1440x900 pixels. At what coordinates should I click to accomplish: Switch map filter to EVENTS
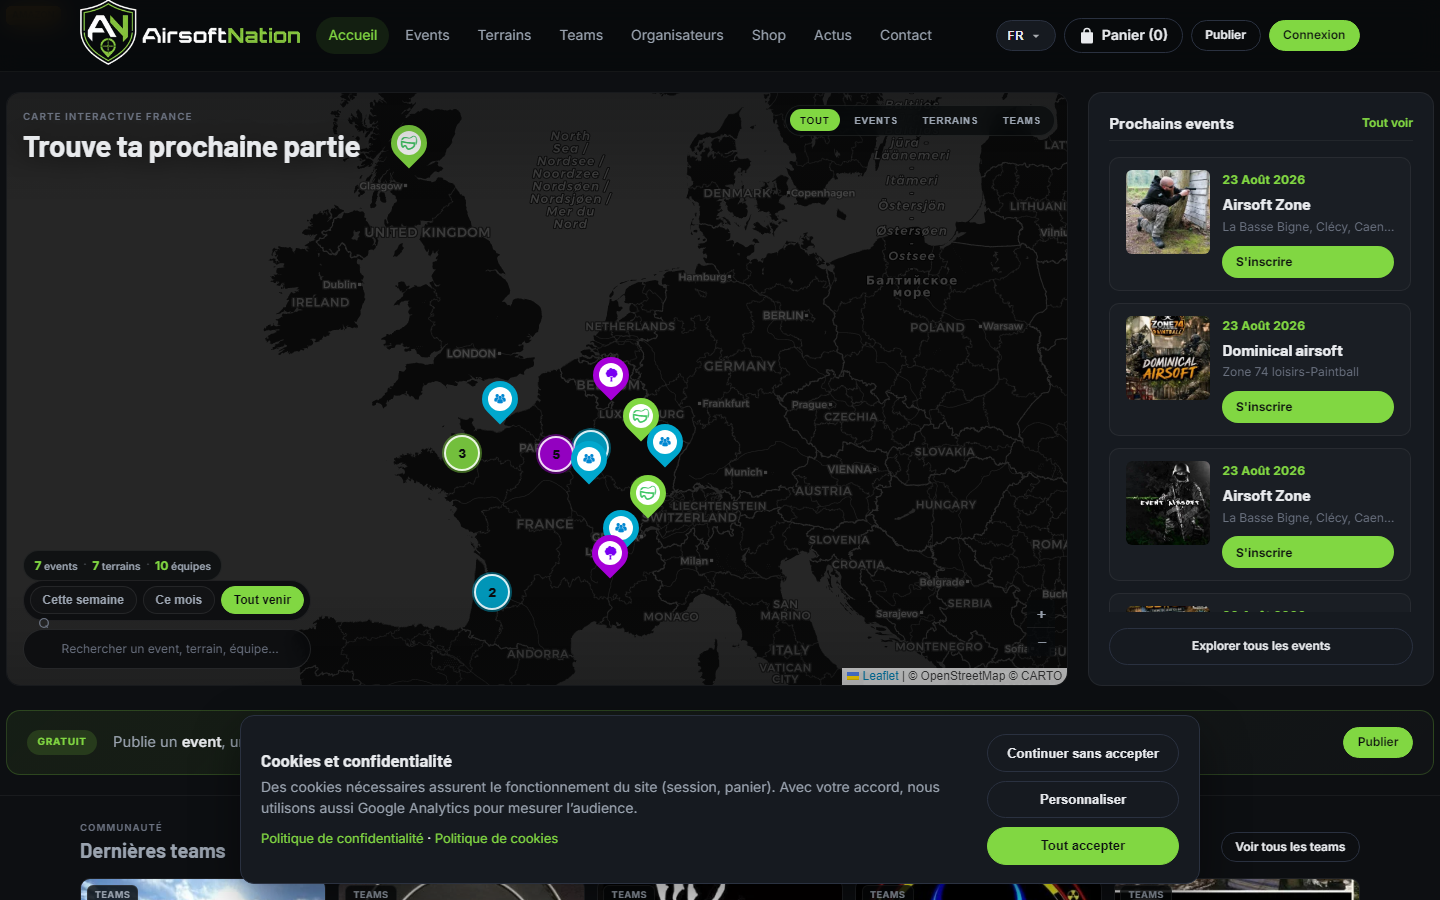pos(876,120)
